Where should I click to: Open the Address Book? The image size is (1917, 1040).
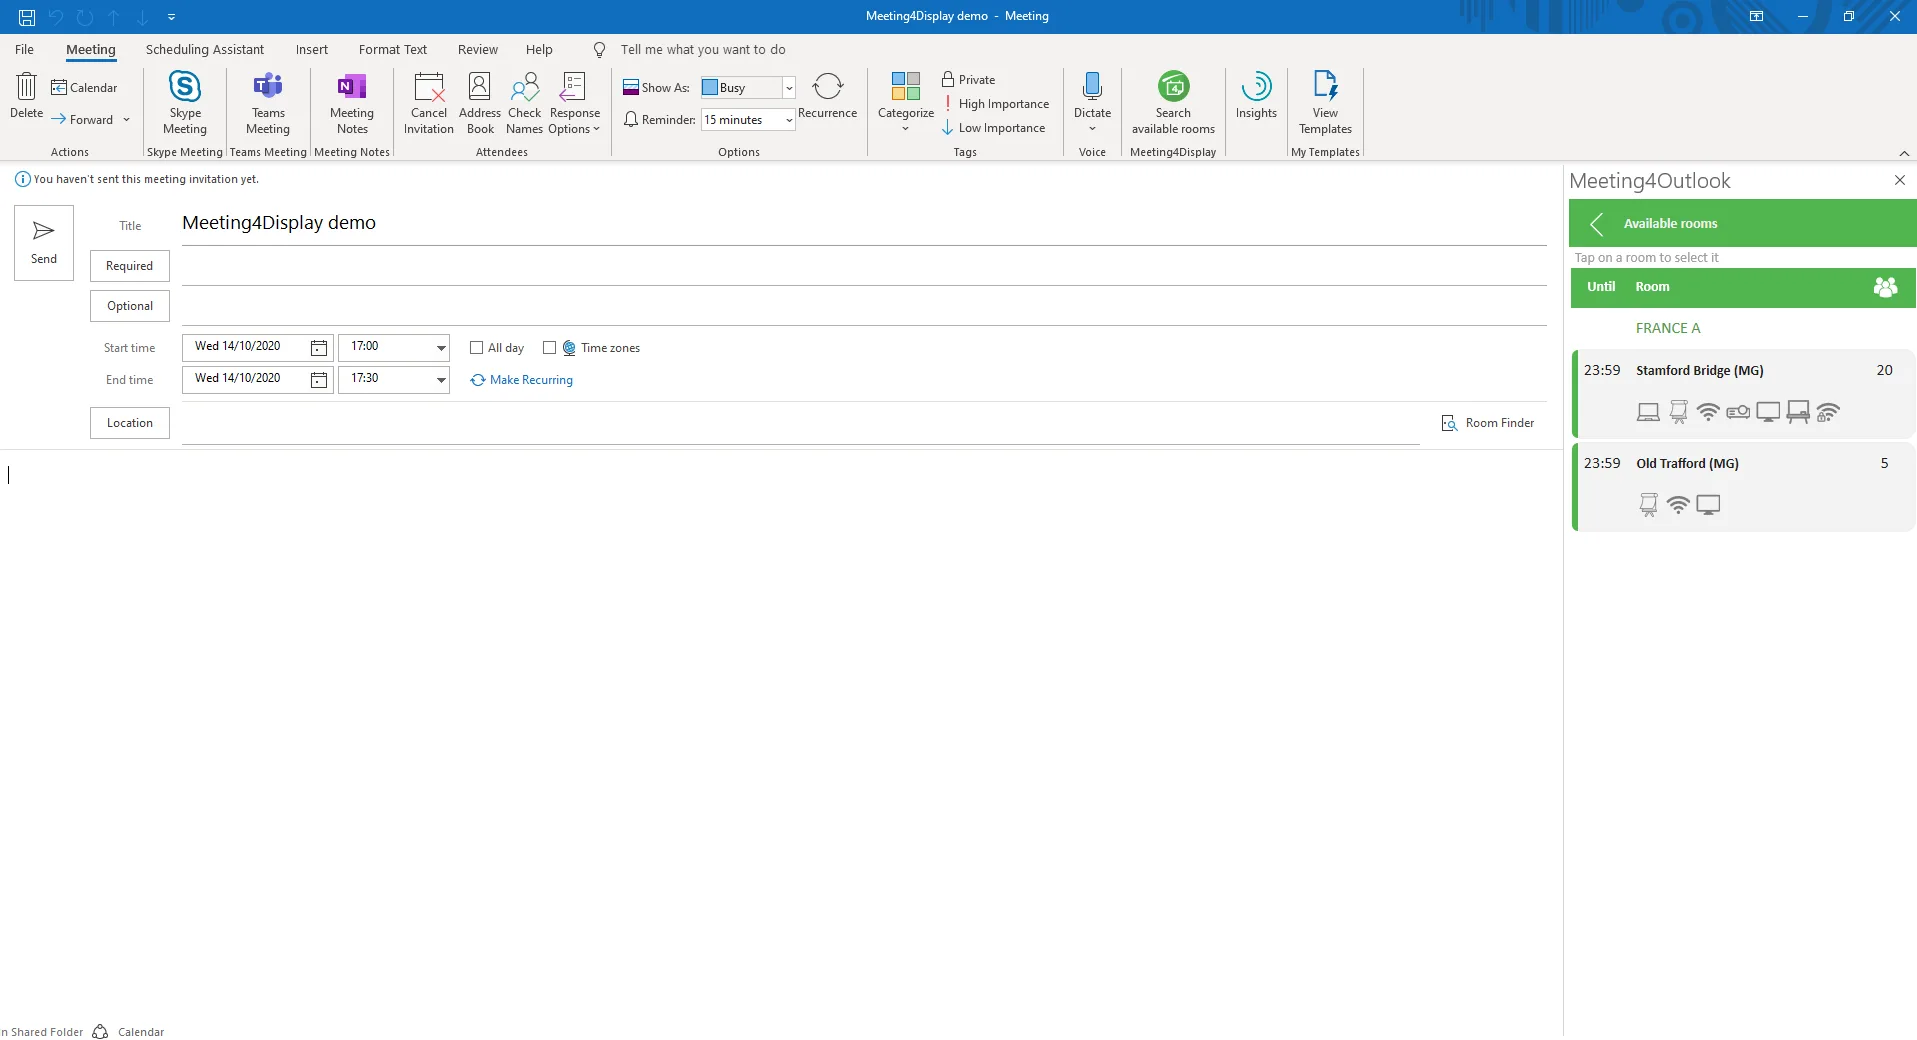(x=480, y=103)
